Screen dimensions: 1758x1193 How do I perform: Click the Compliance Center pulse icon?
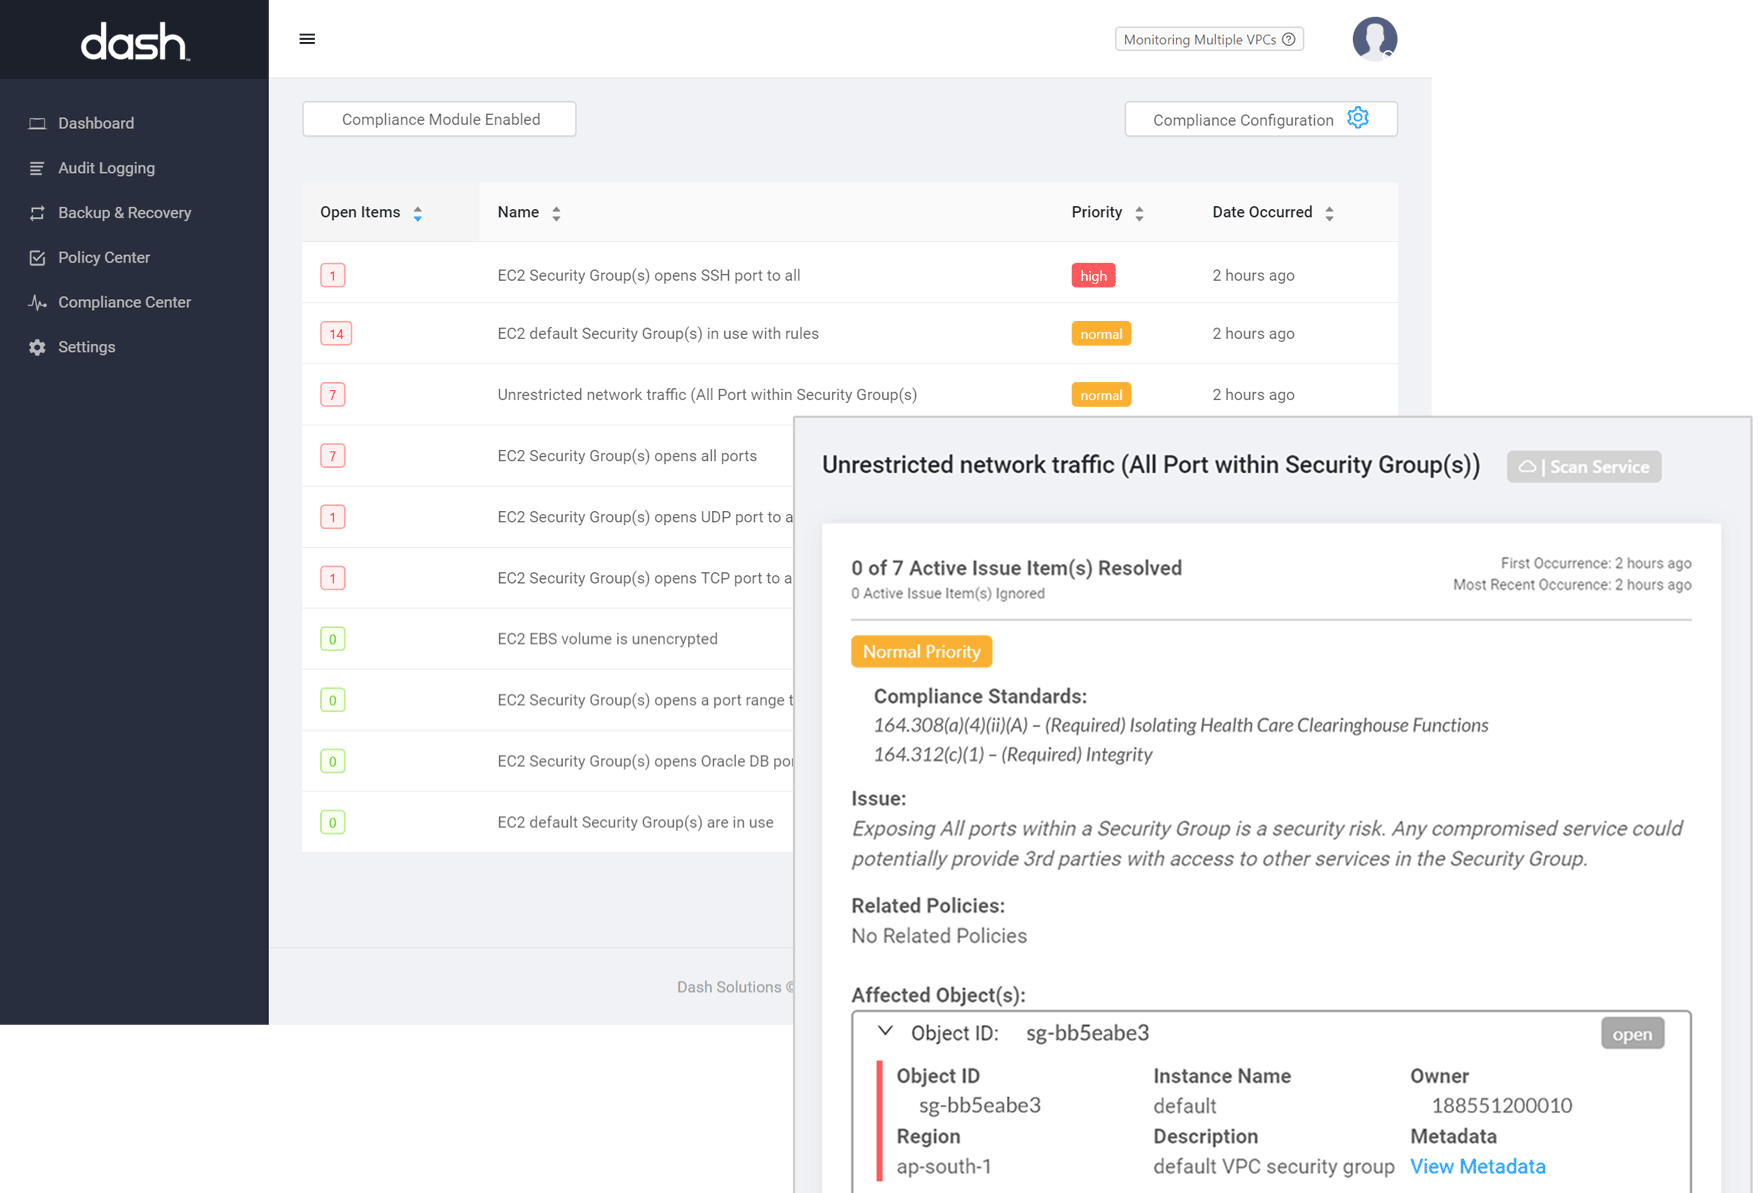click(37, 302)
